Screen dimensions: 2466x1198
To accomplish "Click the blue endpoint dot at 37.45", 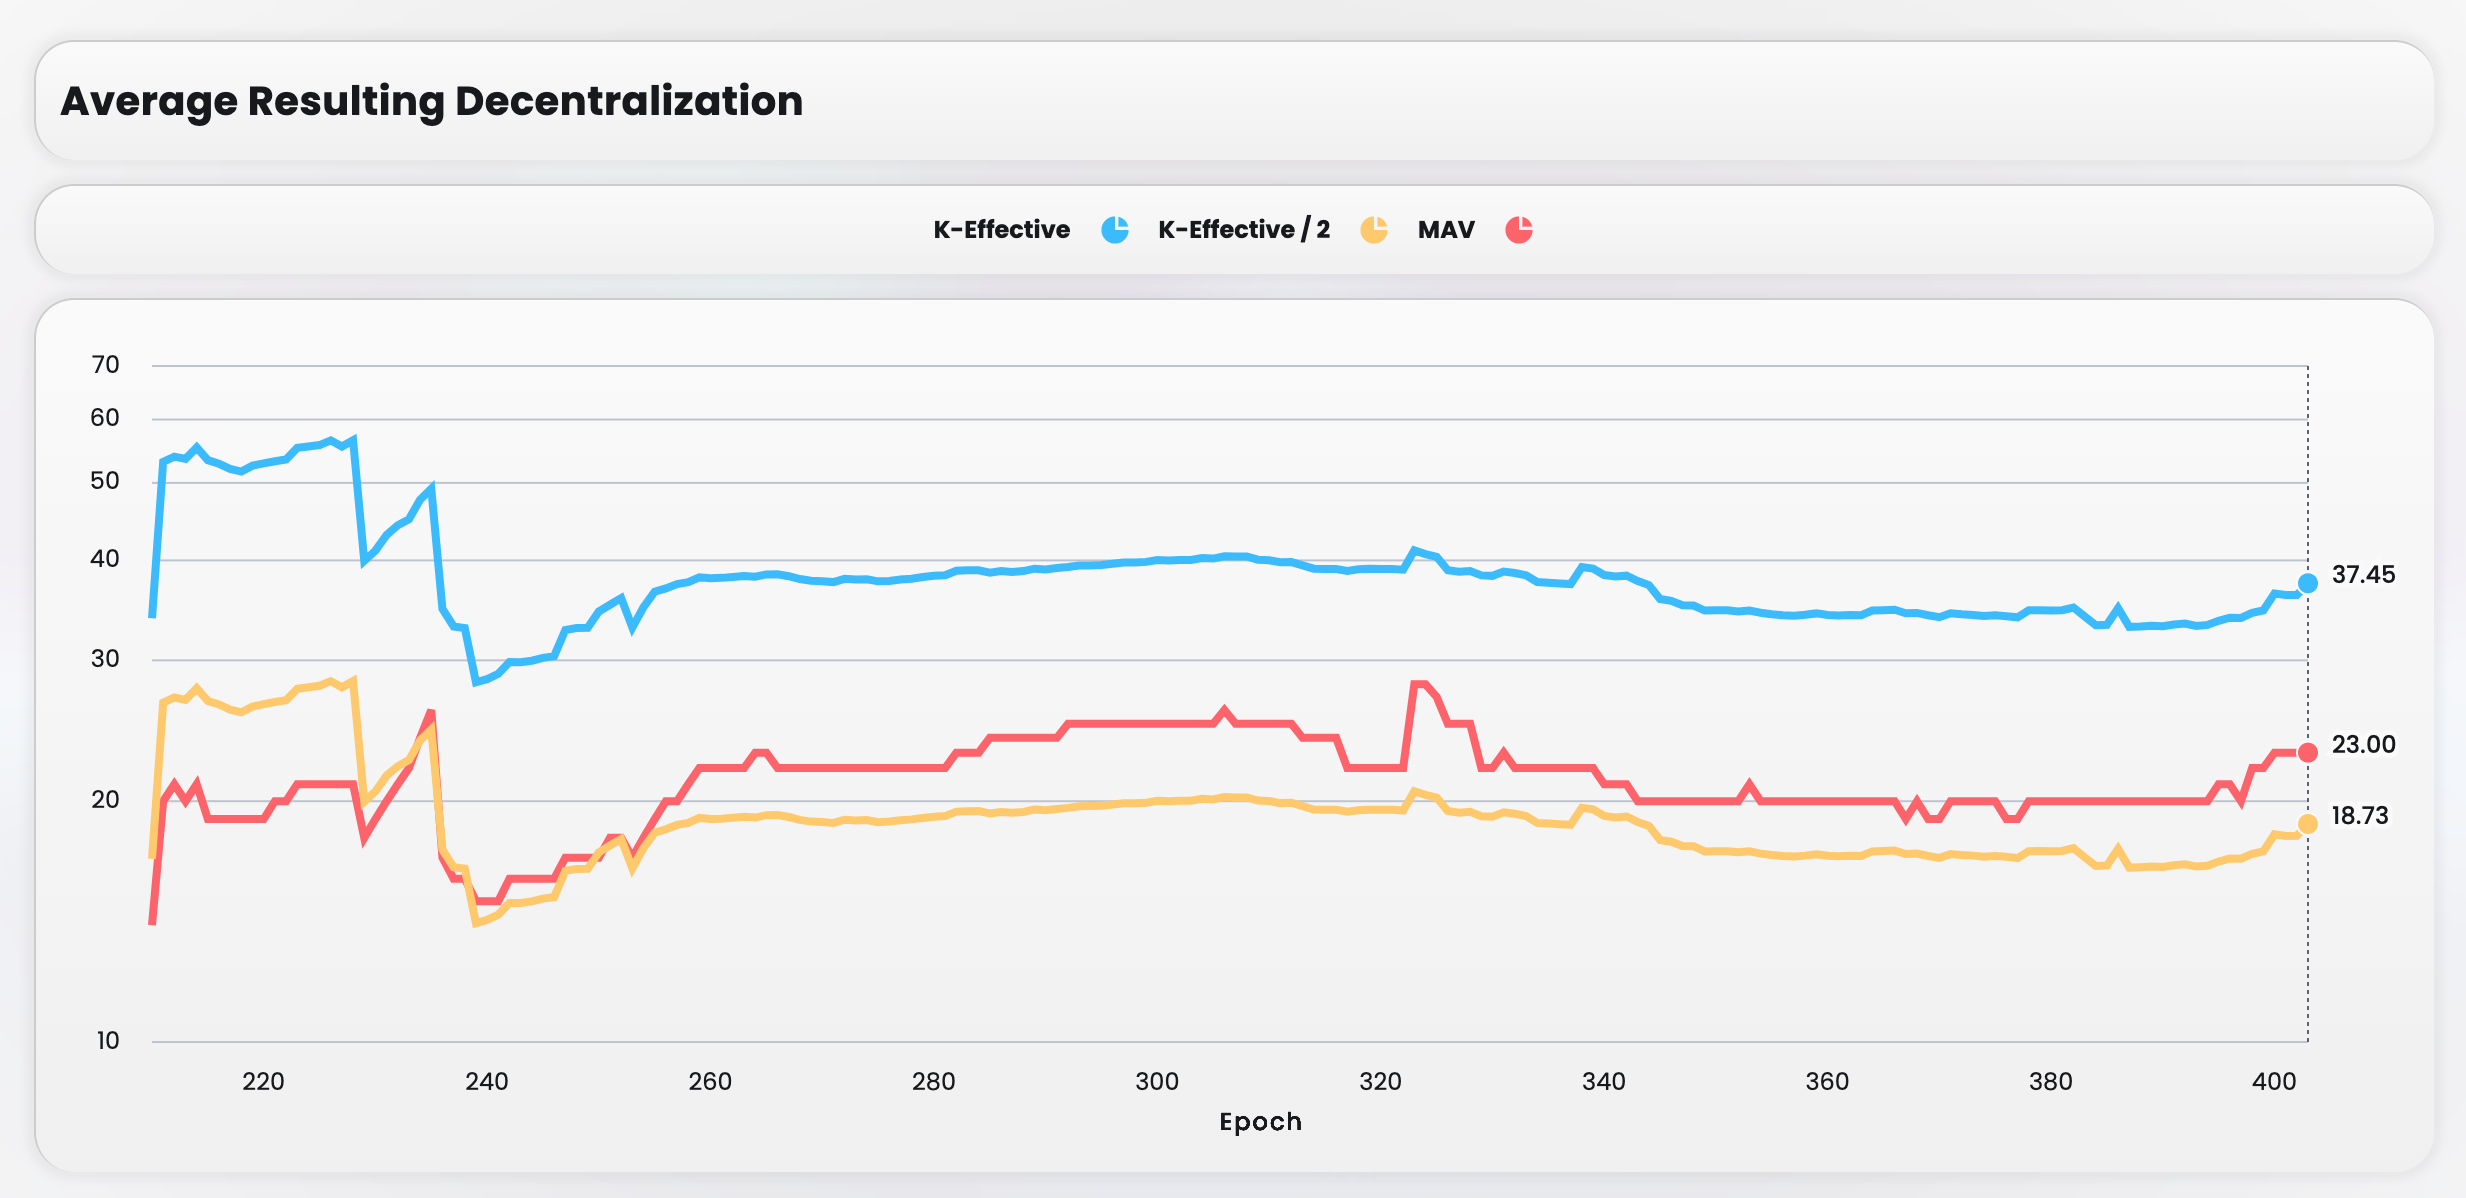I will 2308,583.
